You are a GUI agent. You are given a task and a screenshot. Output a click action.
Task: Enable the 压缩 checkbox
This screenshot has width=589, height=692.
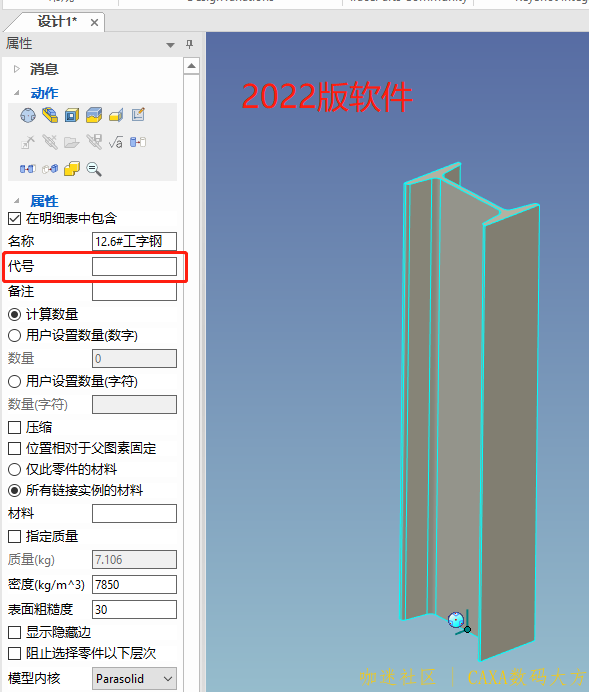coord(15,427)
